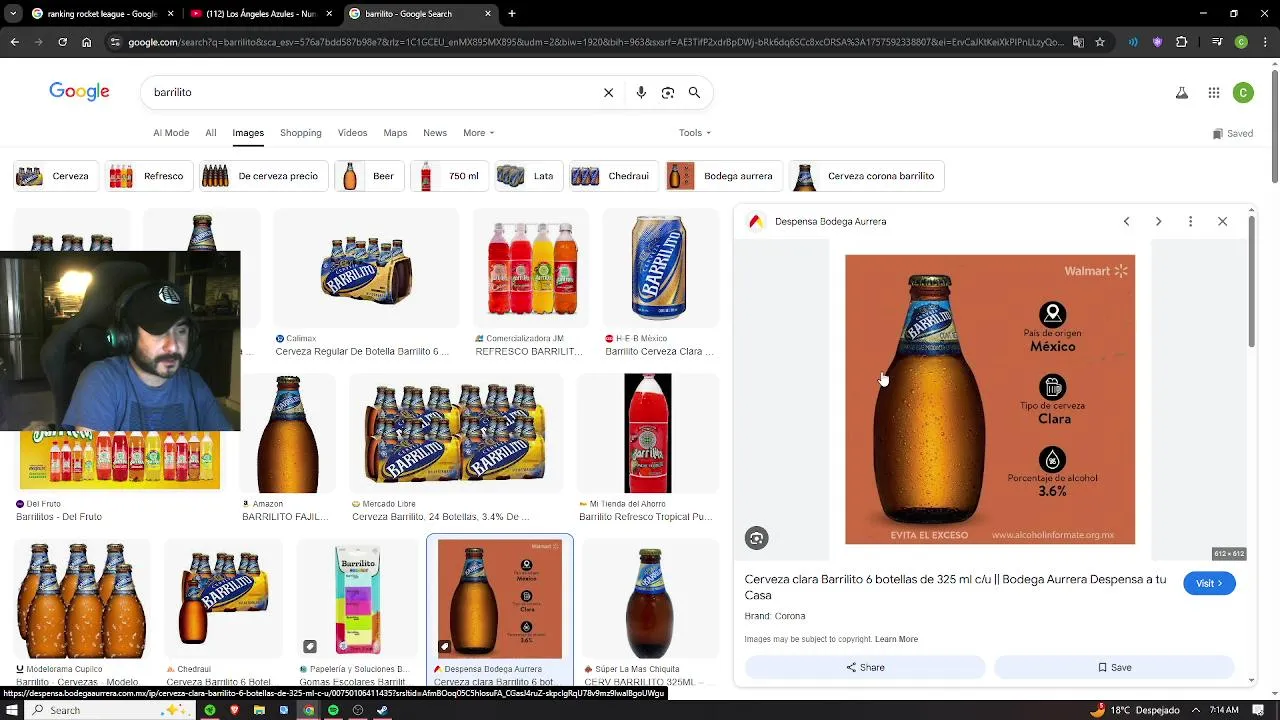Reload the page

point(62,42)
